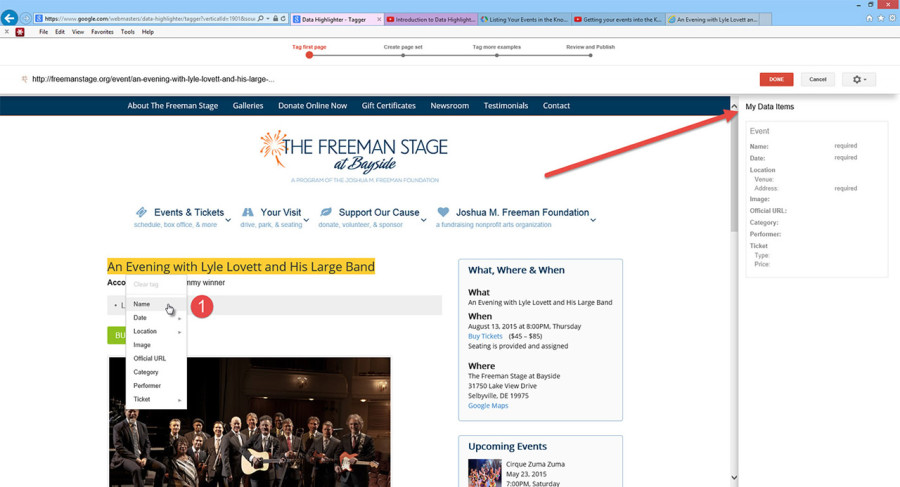Screen dimensions: 900x487
Task: Open the Tools menu
Action: 127,32
